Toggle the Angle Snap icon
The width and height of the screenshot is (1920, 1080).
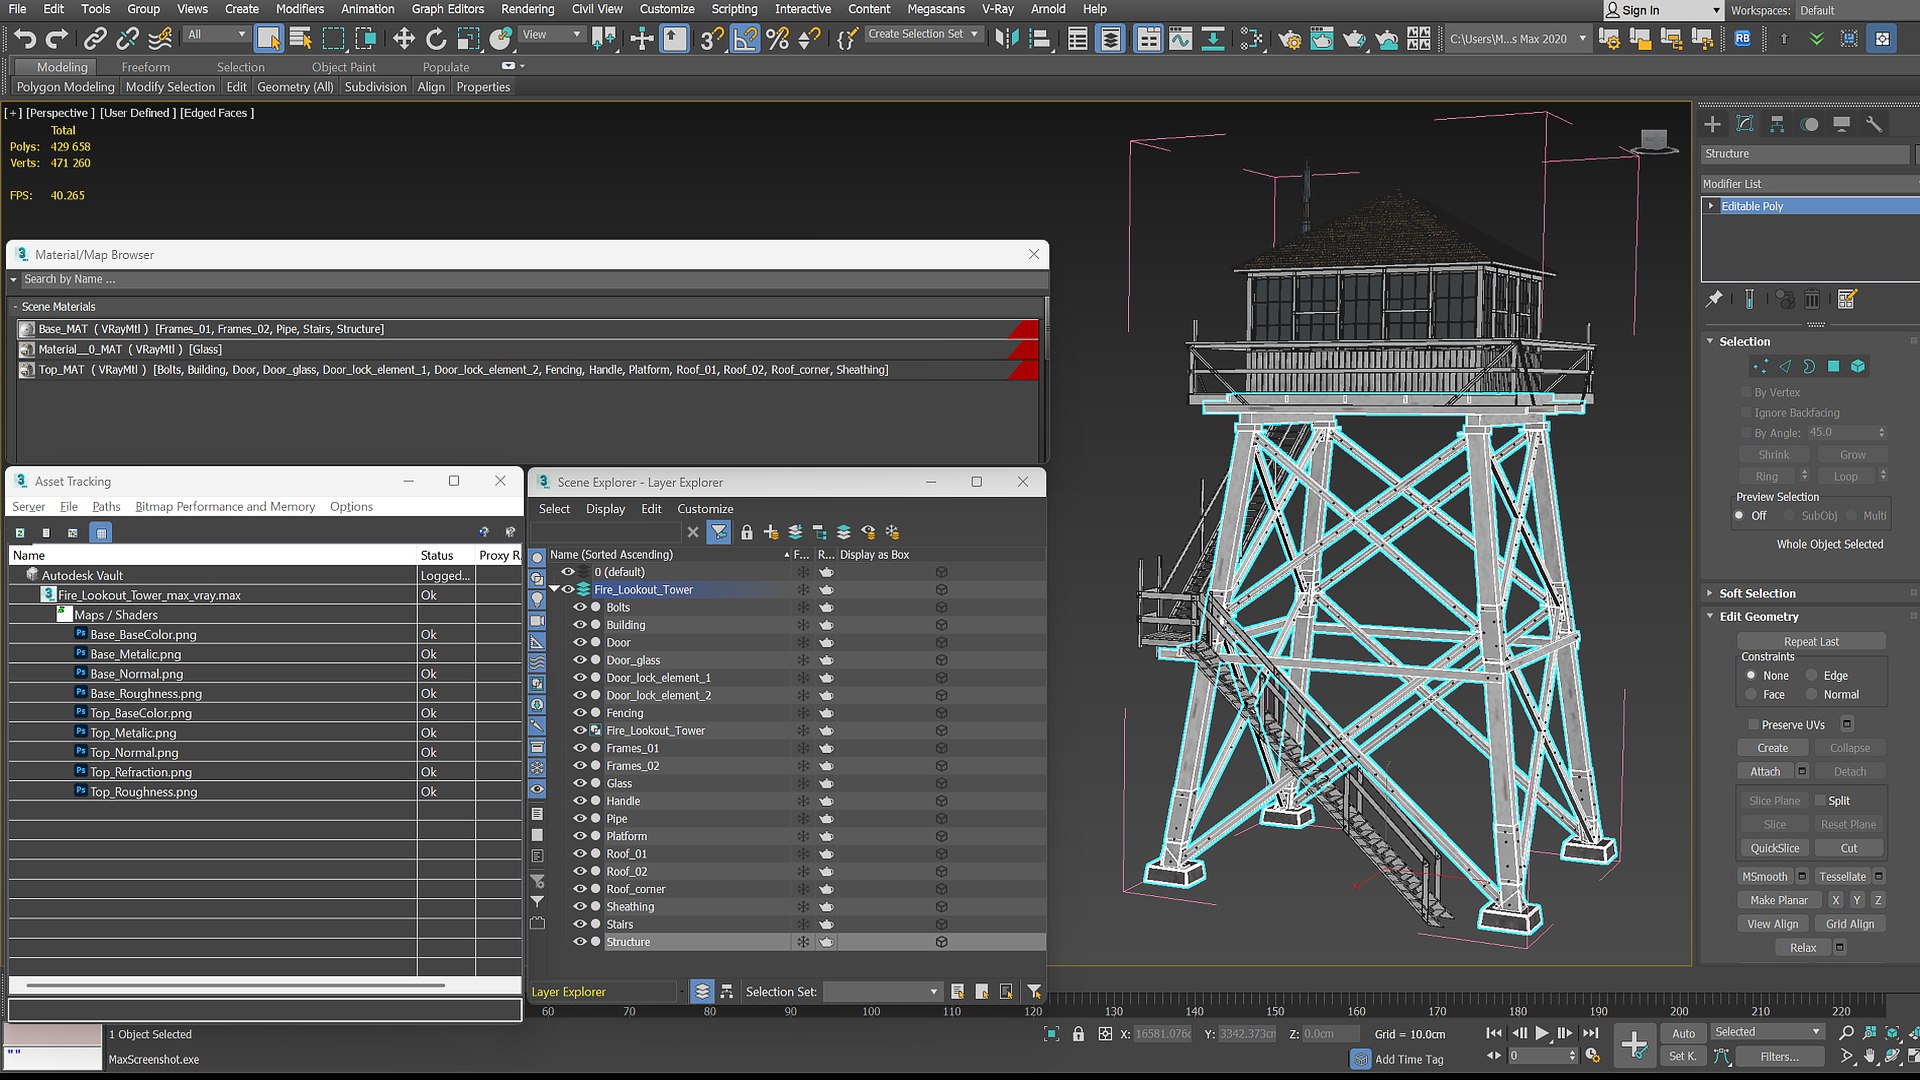coord(745,39)
